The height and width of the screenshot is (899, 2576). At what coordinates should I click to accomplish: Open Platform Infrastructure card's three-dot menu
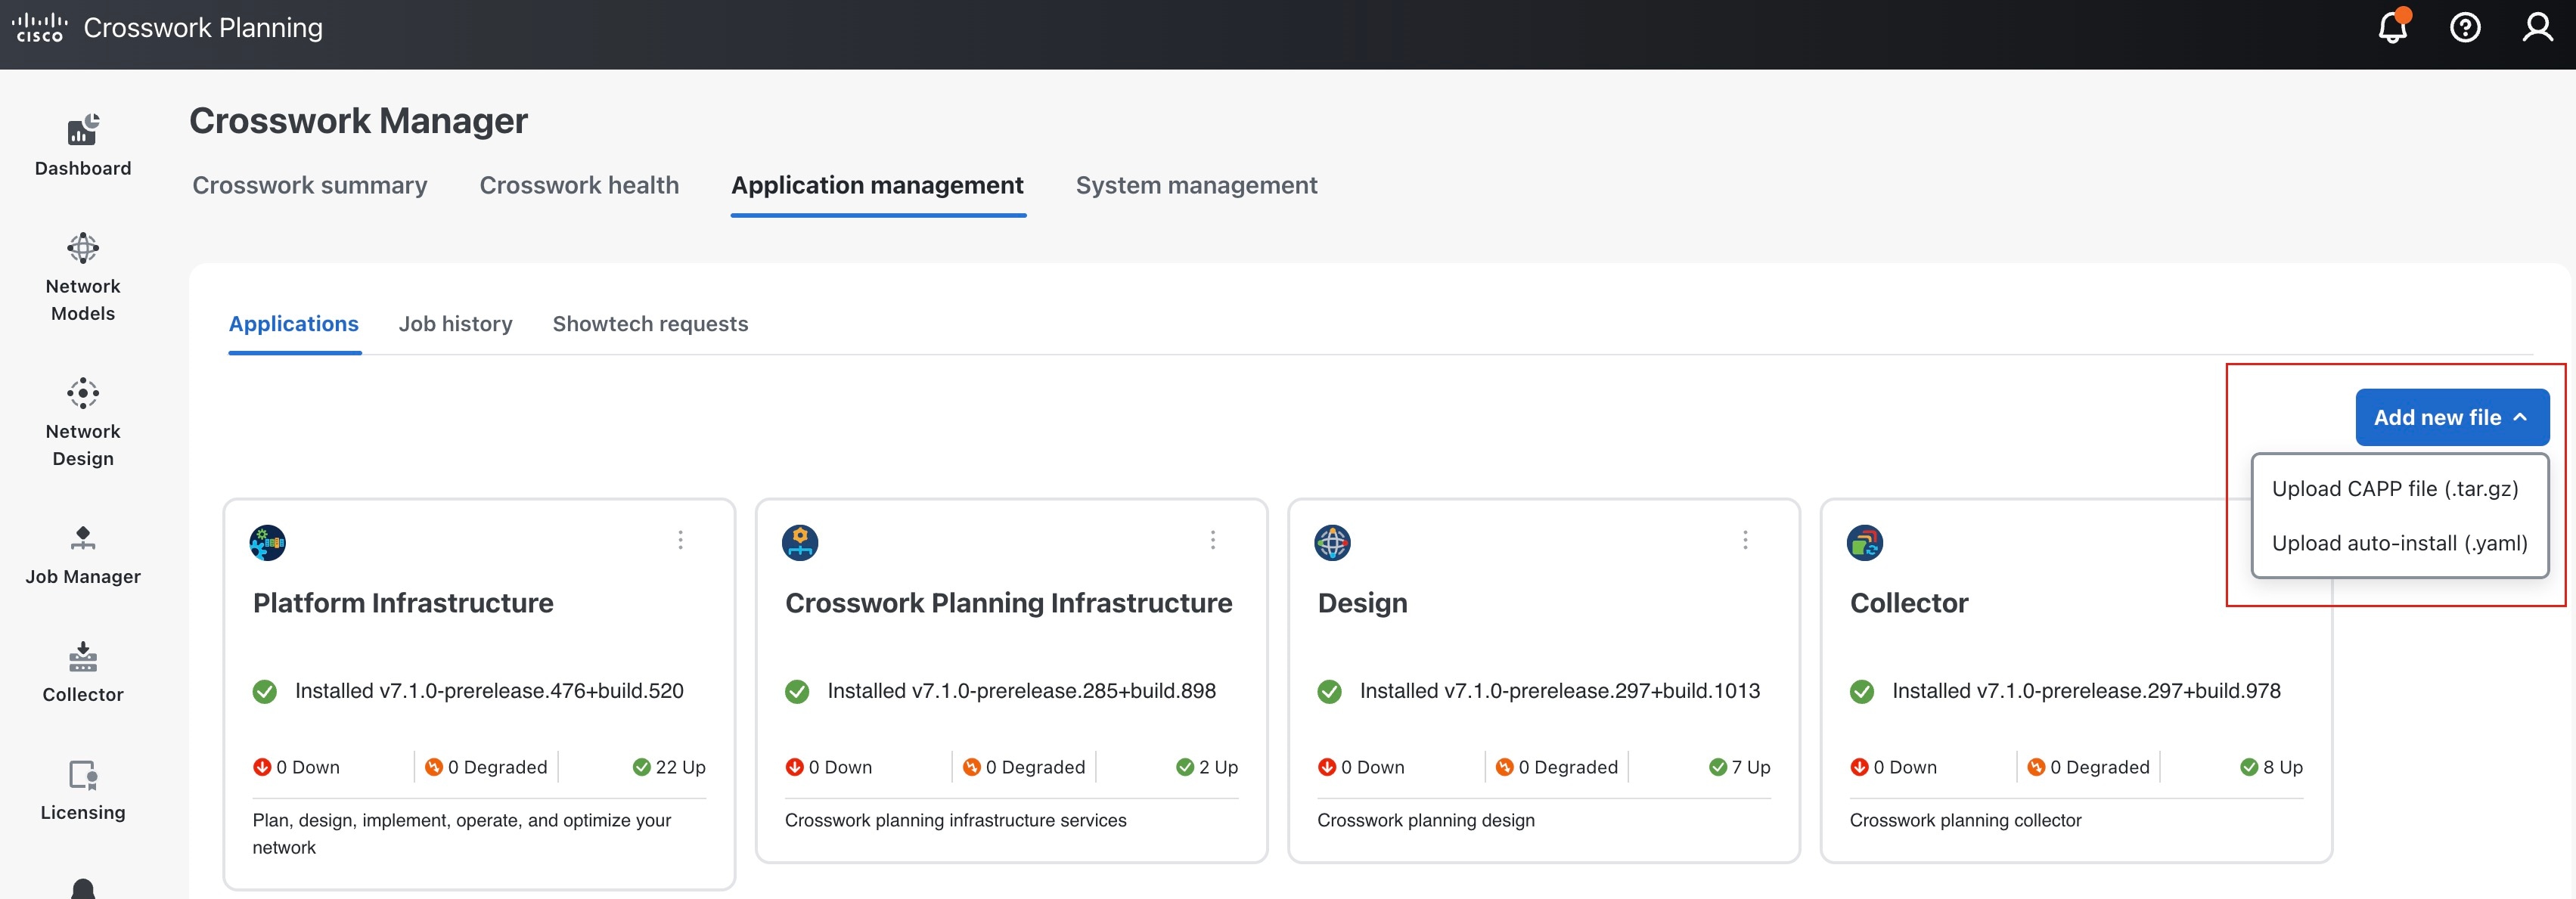681,540
